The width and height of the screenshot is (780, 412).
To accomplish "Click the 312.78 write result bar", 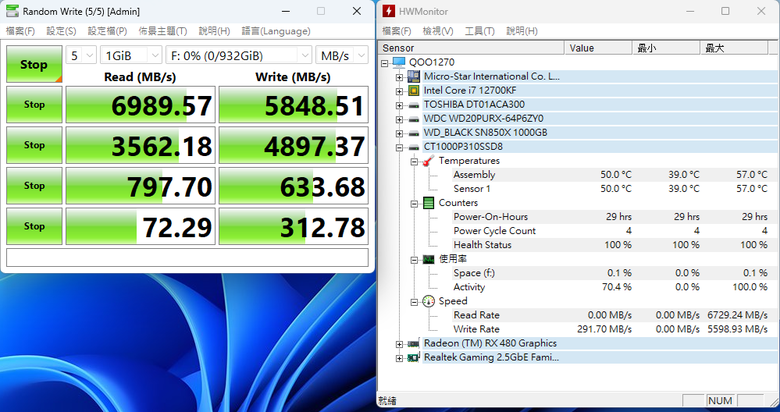I will [x=293, y=226].
